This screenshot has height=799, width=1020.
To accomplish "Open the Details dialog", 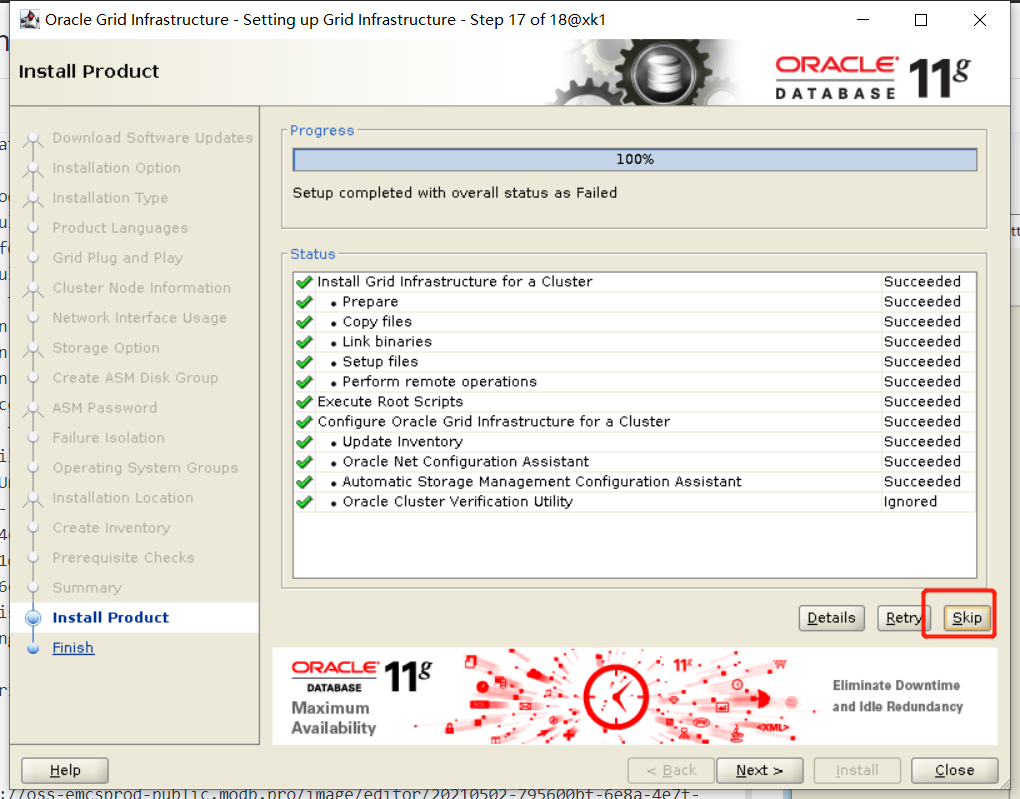I will (831, 617).
